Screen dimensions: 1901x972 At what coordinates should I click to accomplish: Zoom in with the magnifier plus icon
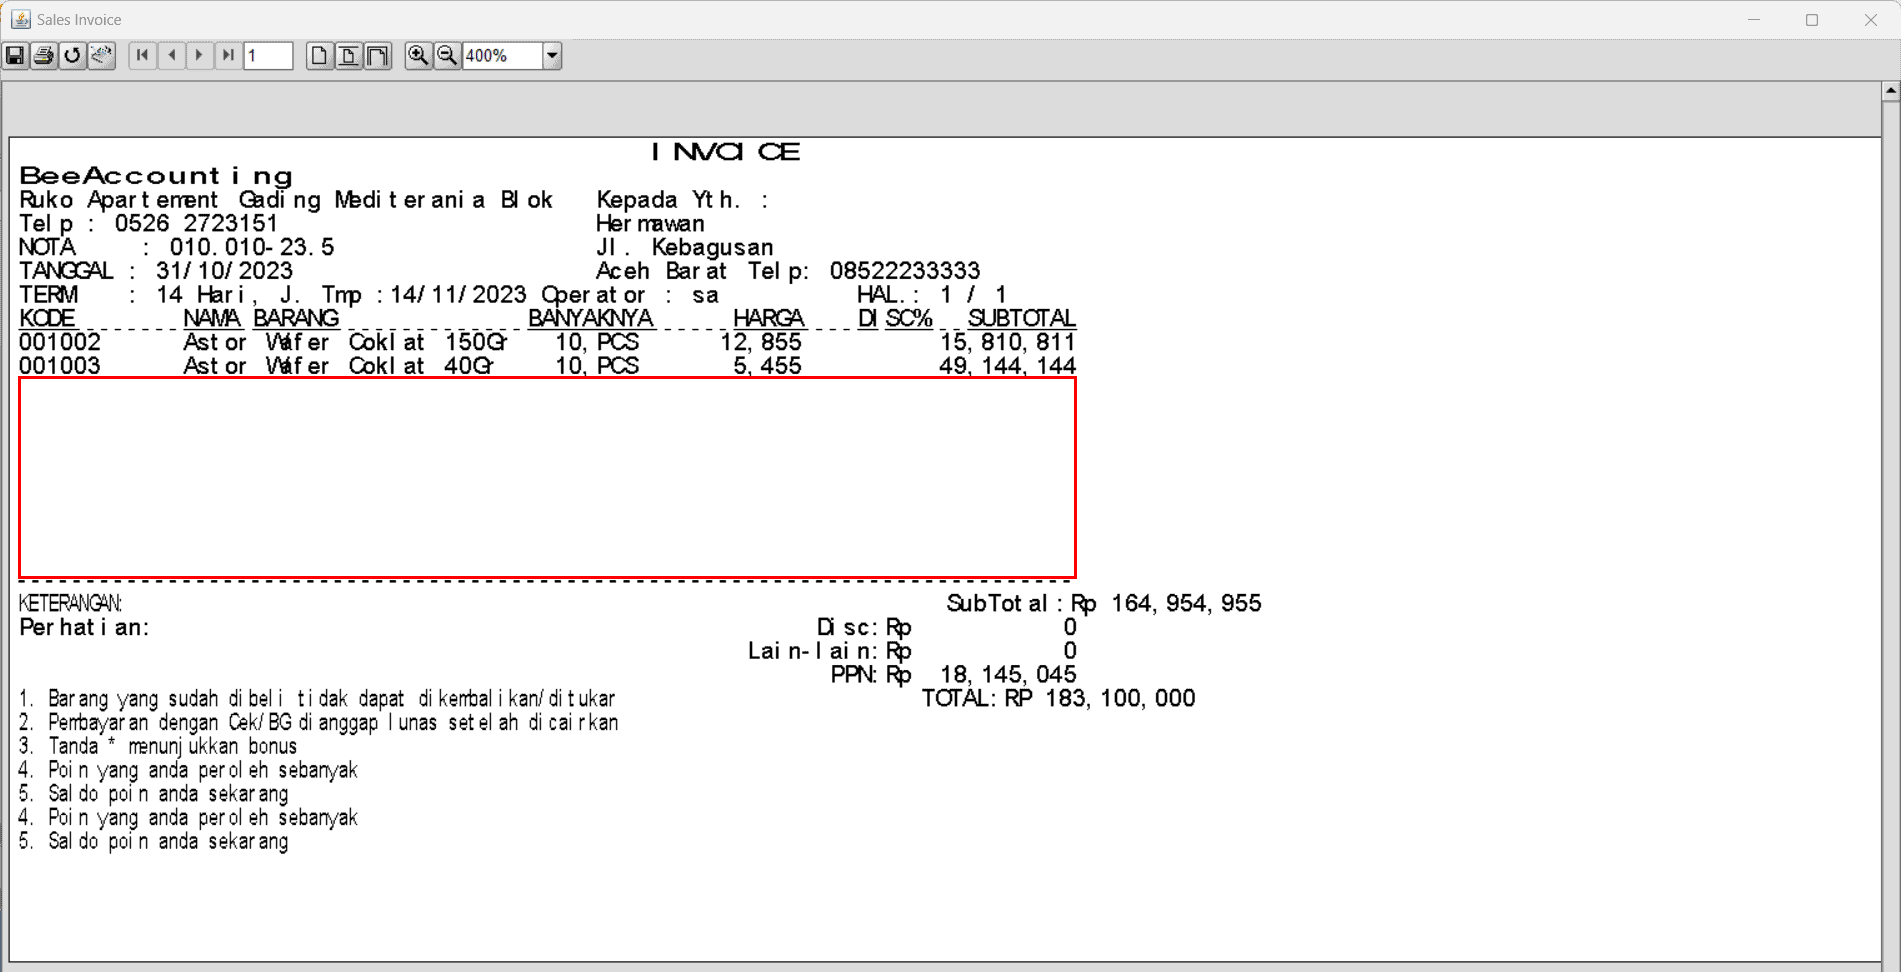point(418,56)
